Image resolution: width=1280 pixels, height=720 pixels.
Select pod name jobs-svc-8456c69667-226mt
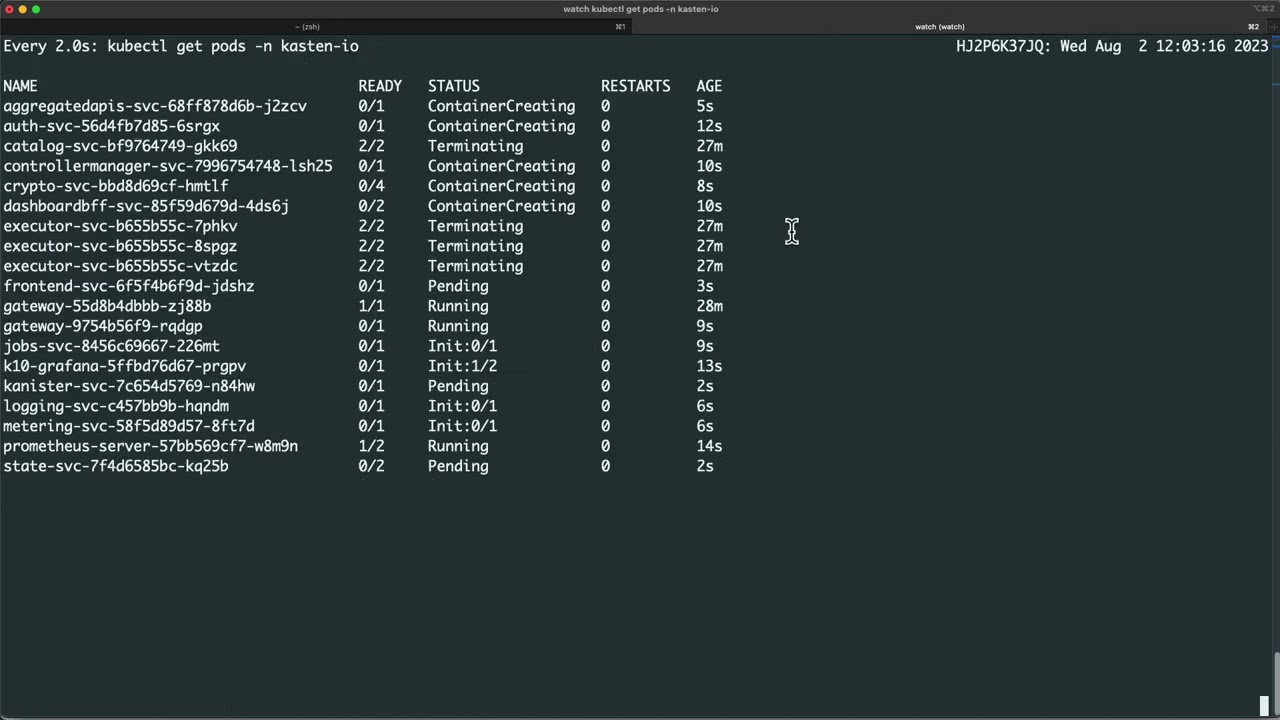tap(111, 346)
